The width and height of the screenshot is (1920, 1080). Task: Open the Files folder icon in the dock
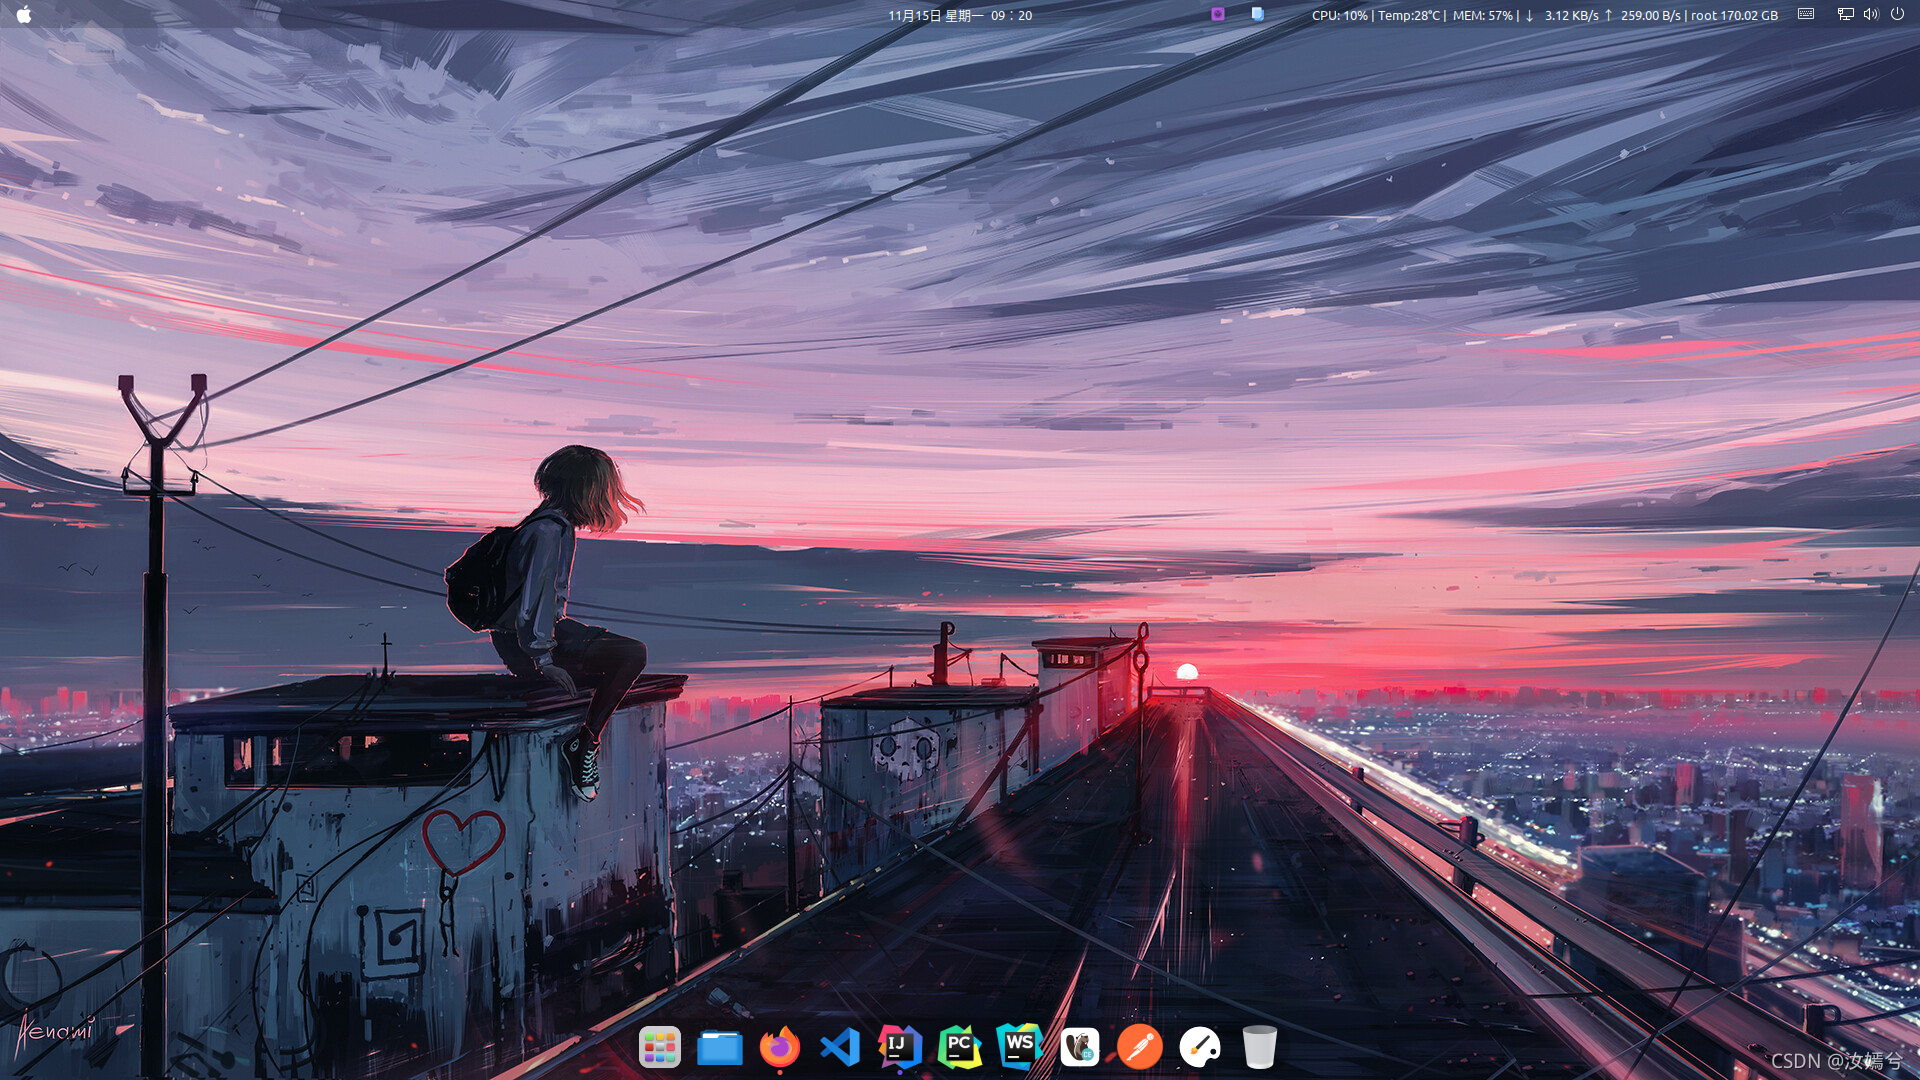pos(719,1048)
